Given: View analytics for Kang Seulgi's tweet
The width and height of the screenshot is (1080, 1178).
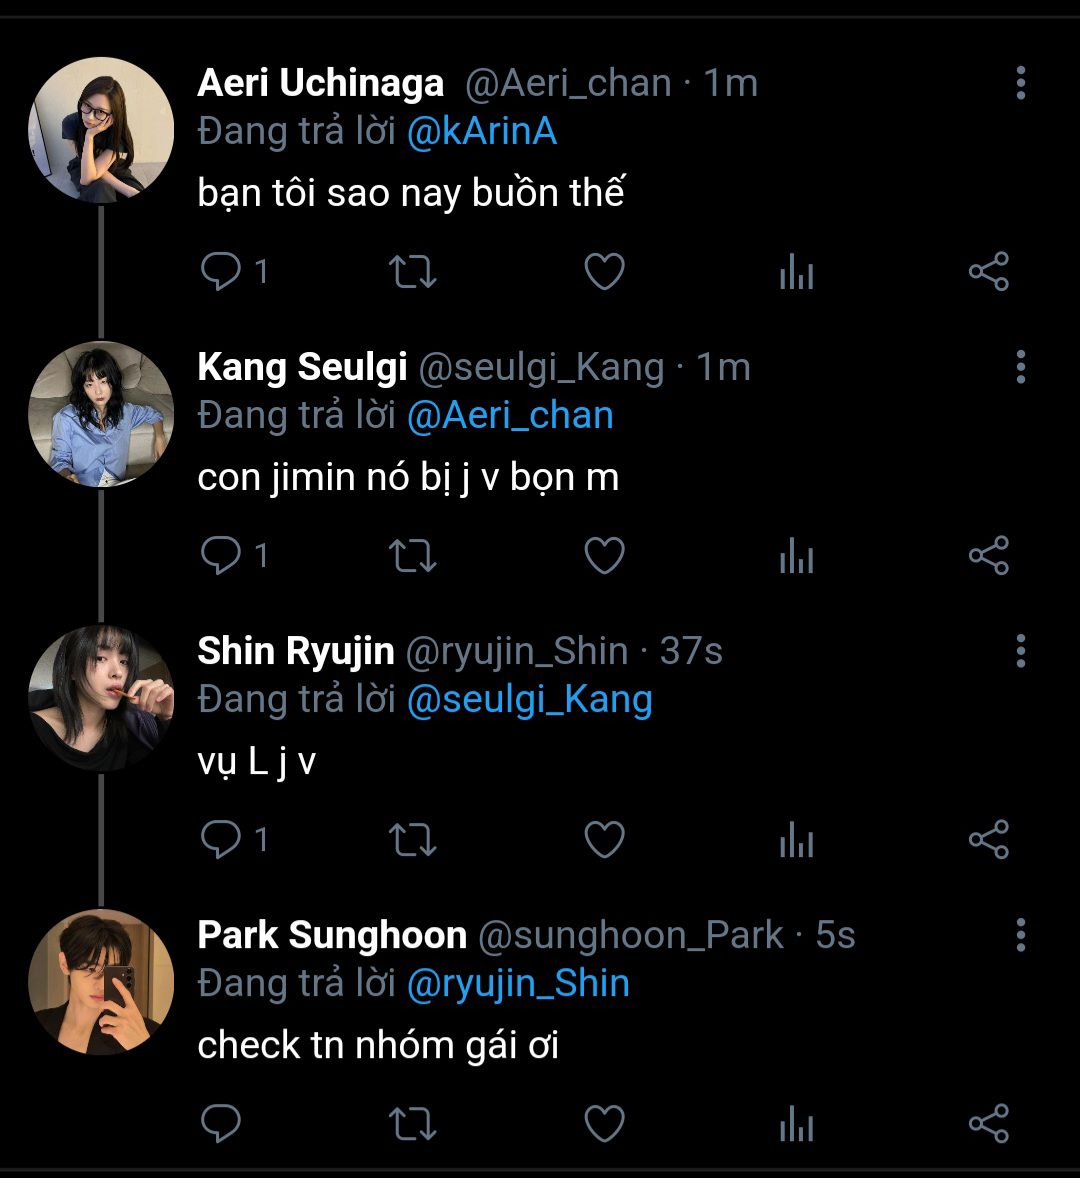Looking at the screenshot, I should [x=796, y=556].
